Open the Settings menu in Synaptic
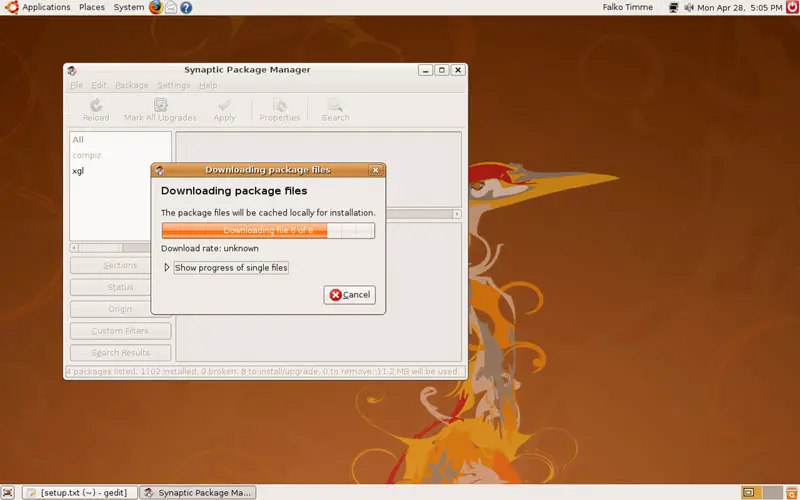Image resolution: width=800 pixels, height=500 pixels. click(173, 85)
